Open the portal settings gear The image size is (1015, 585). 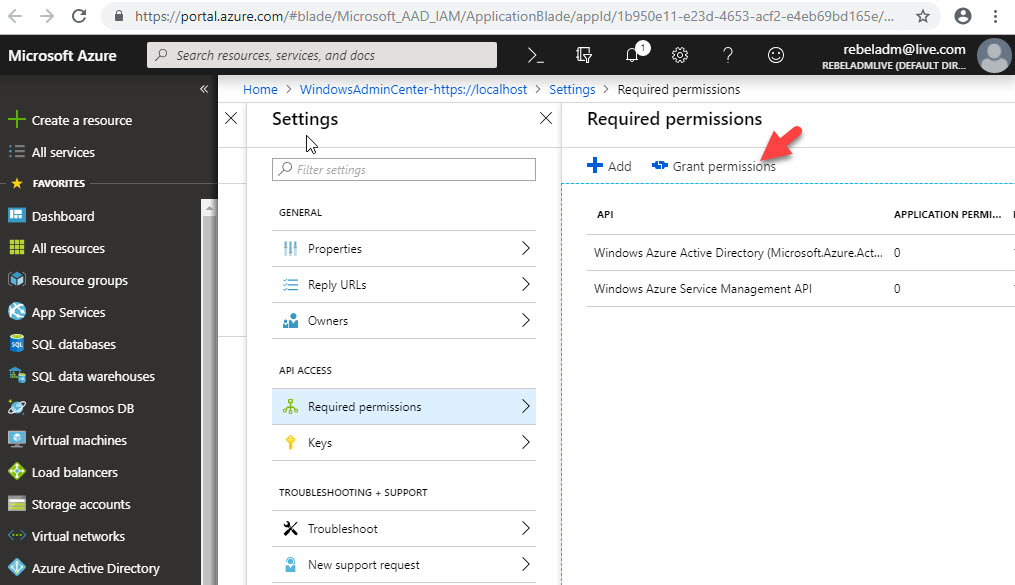(680, 55)
